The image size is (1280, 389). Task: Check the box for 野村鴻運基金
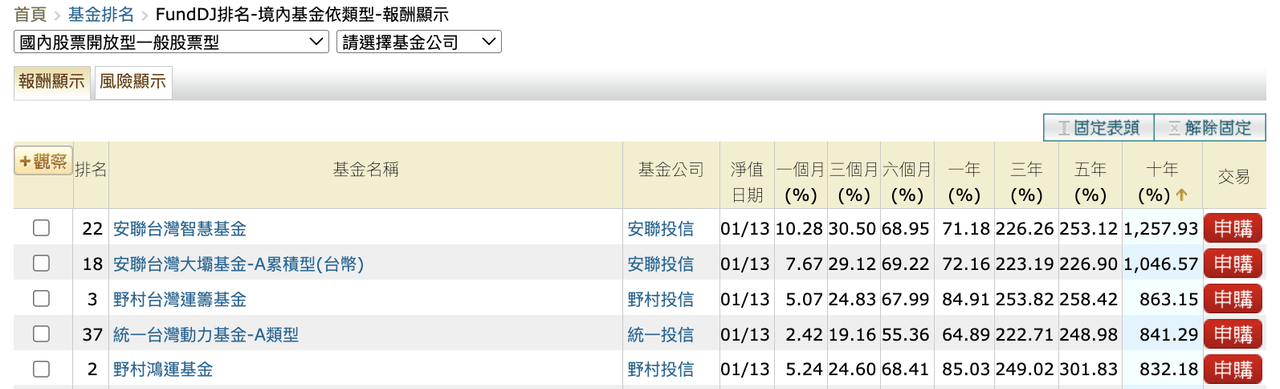(41, 369)
